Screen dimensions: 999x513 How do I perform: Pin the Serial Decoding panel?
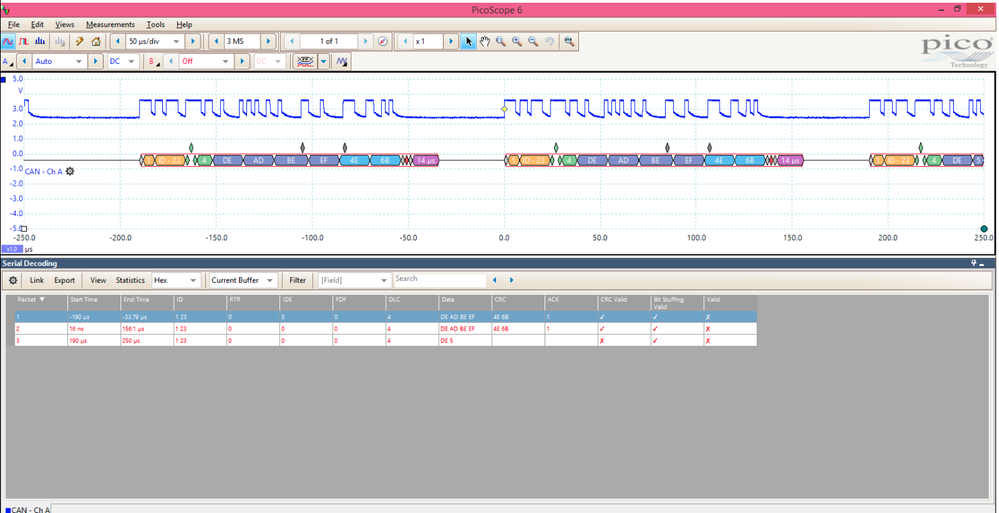(x=974, y=263)
